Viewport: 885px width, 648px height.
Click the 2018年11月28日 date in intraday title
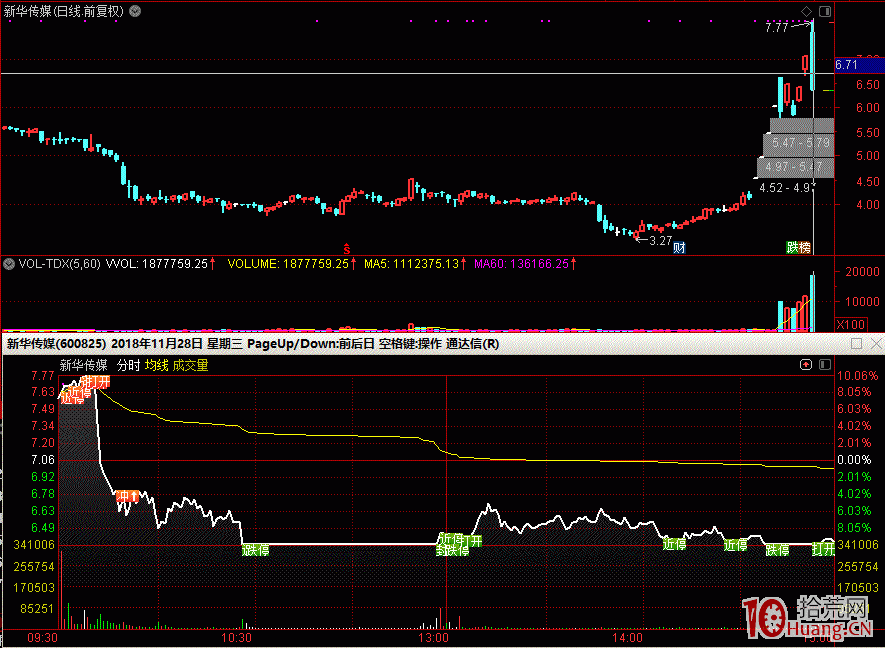coord(157,344)
